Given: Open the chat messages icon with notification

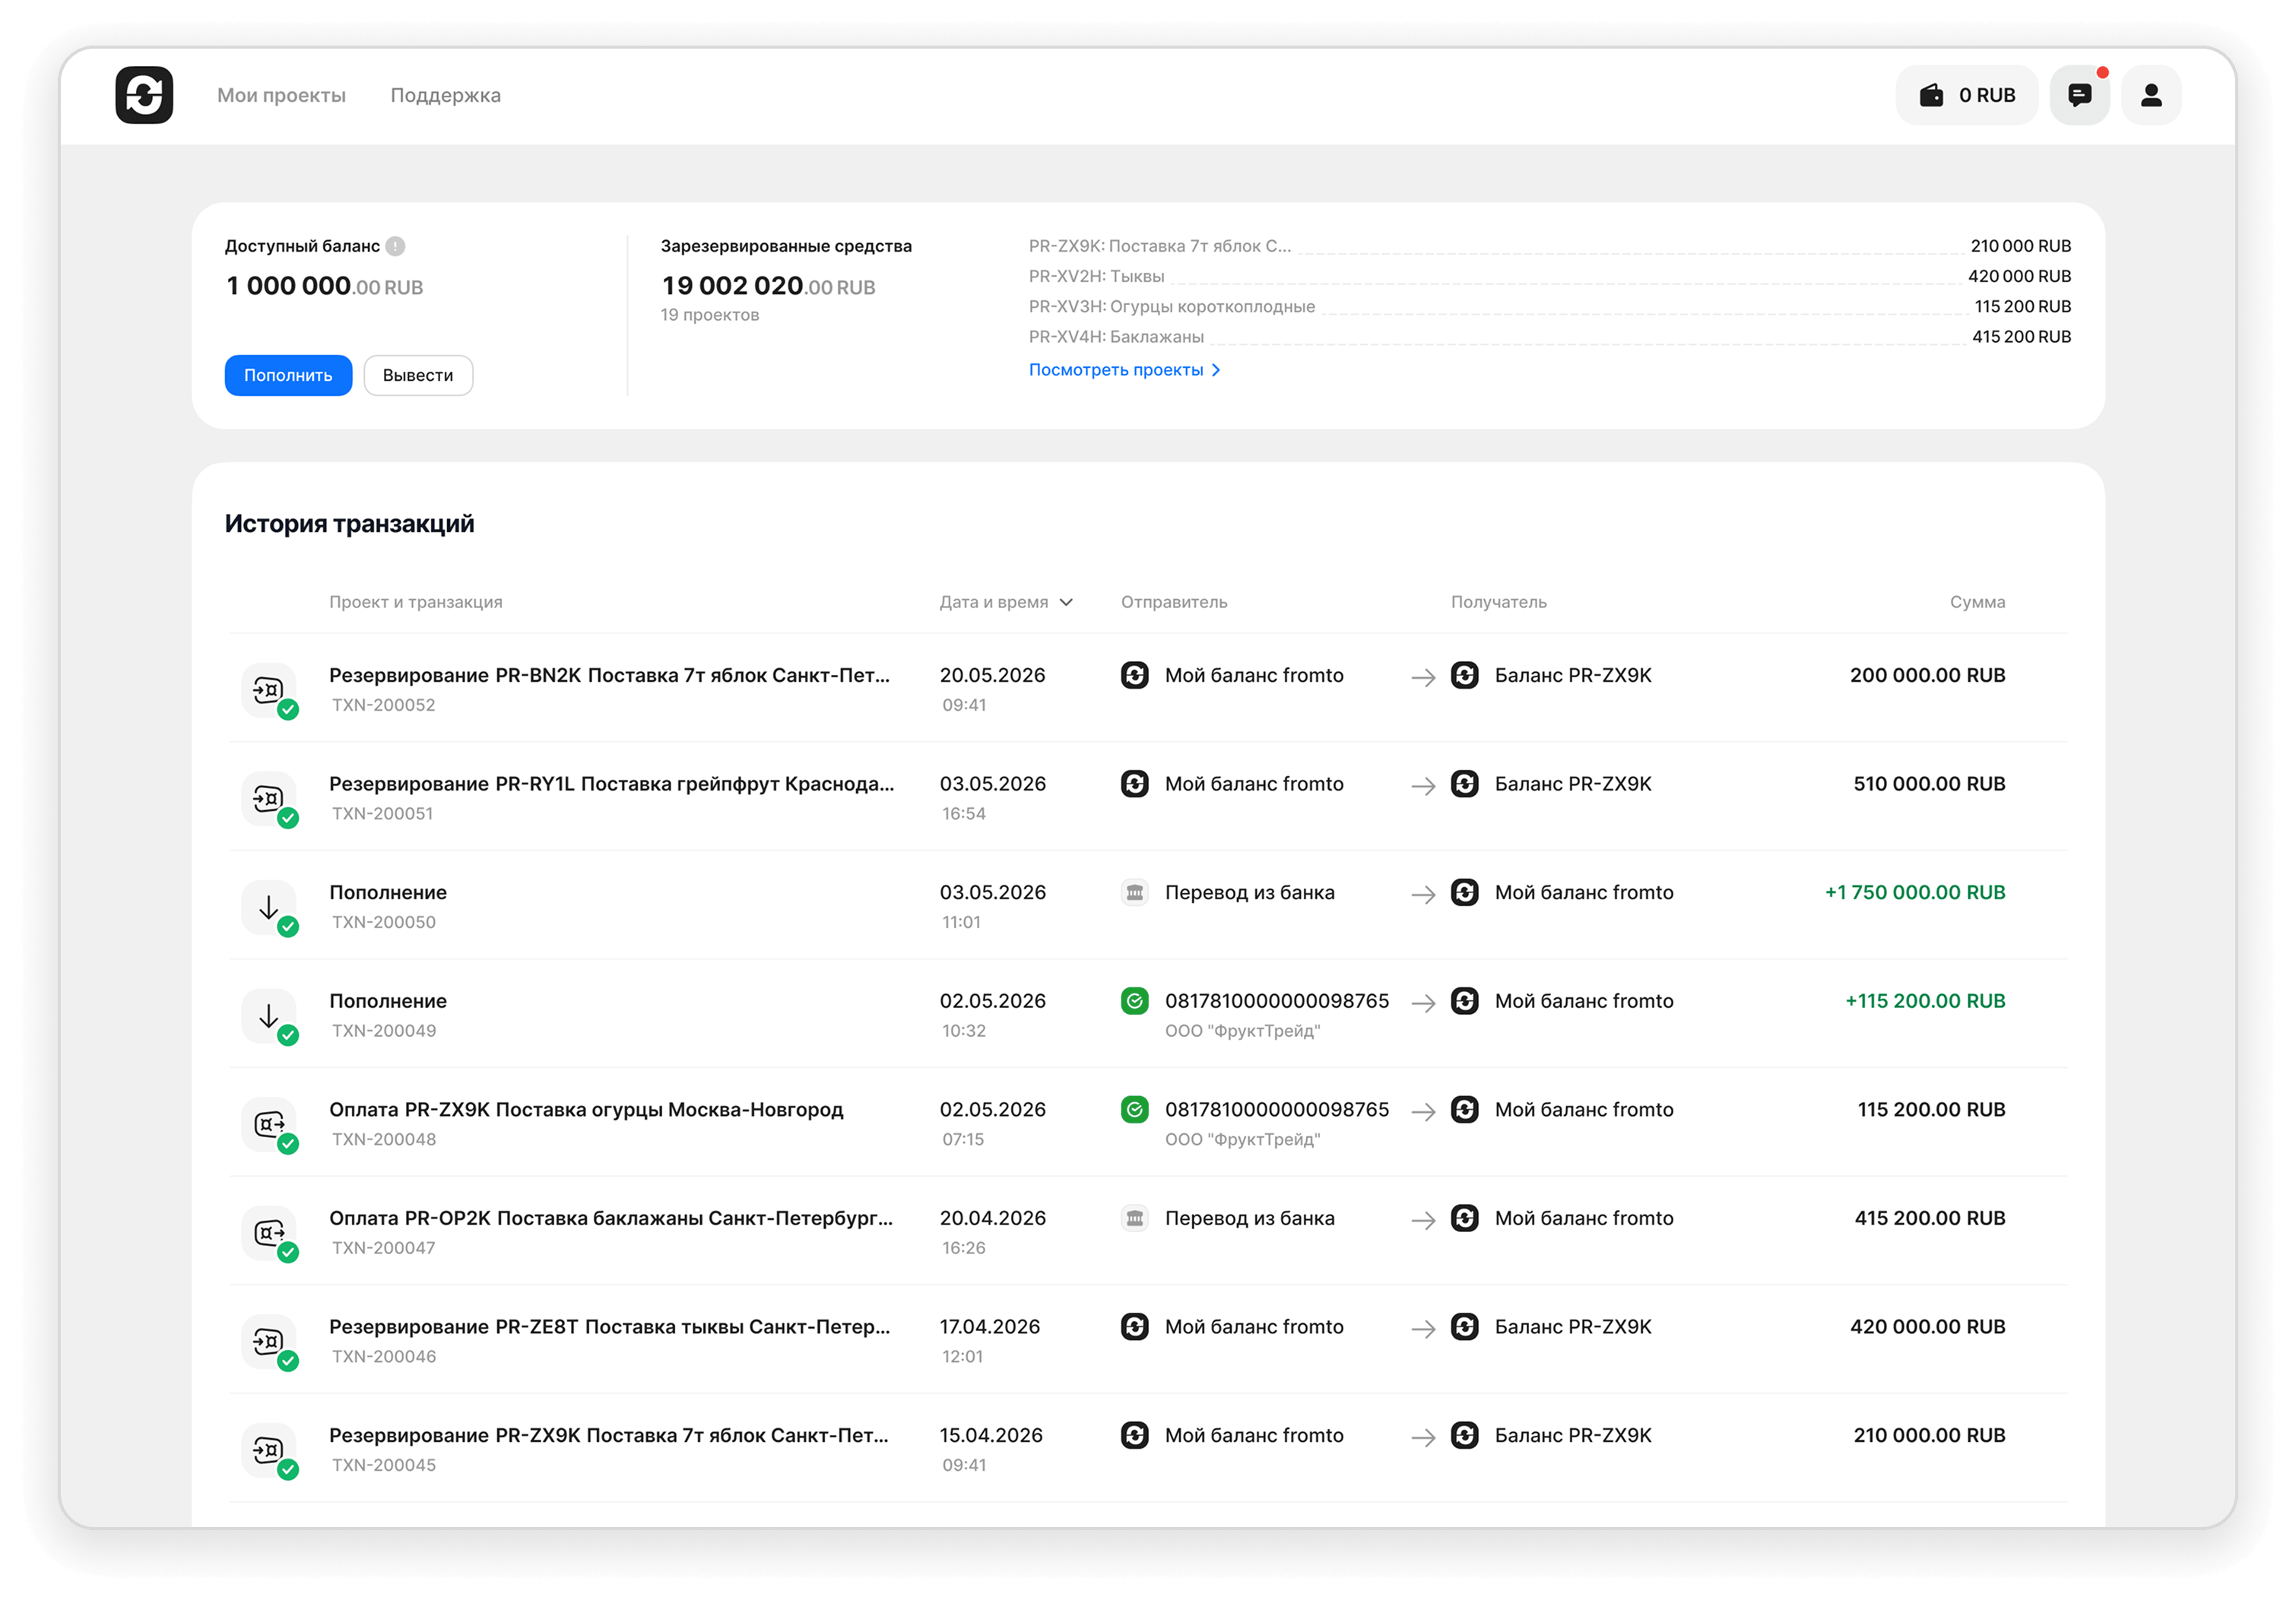Looking at the screenshot, I should pos(2079,95).
